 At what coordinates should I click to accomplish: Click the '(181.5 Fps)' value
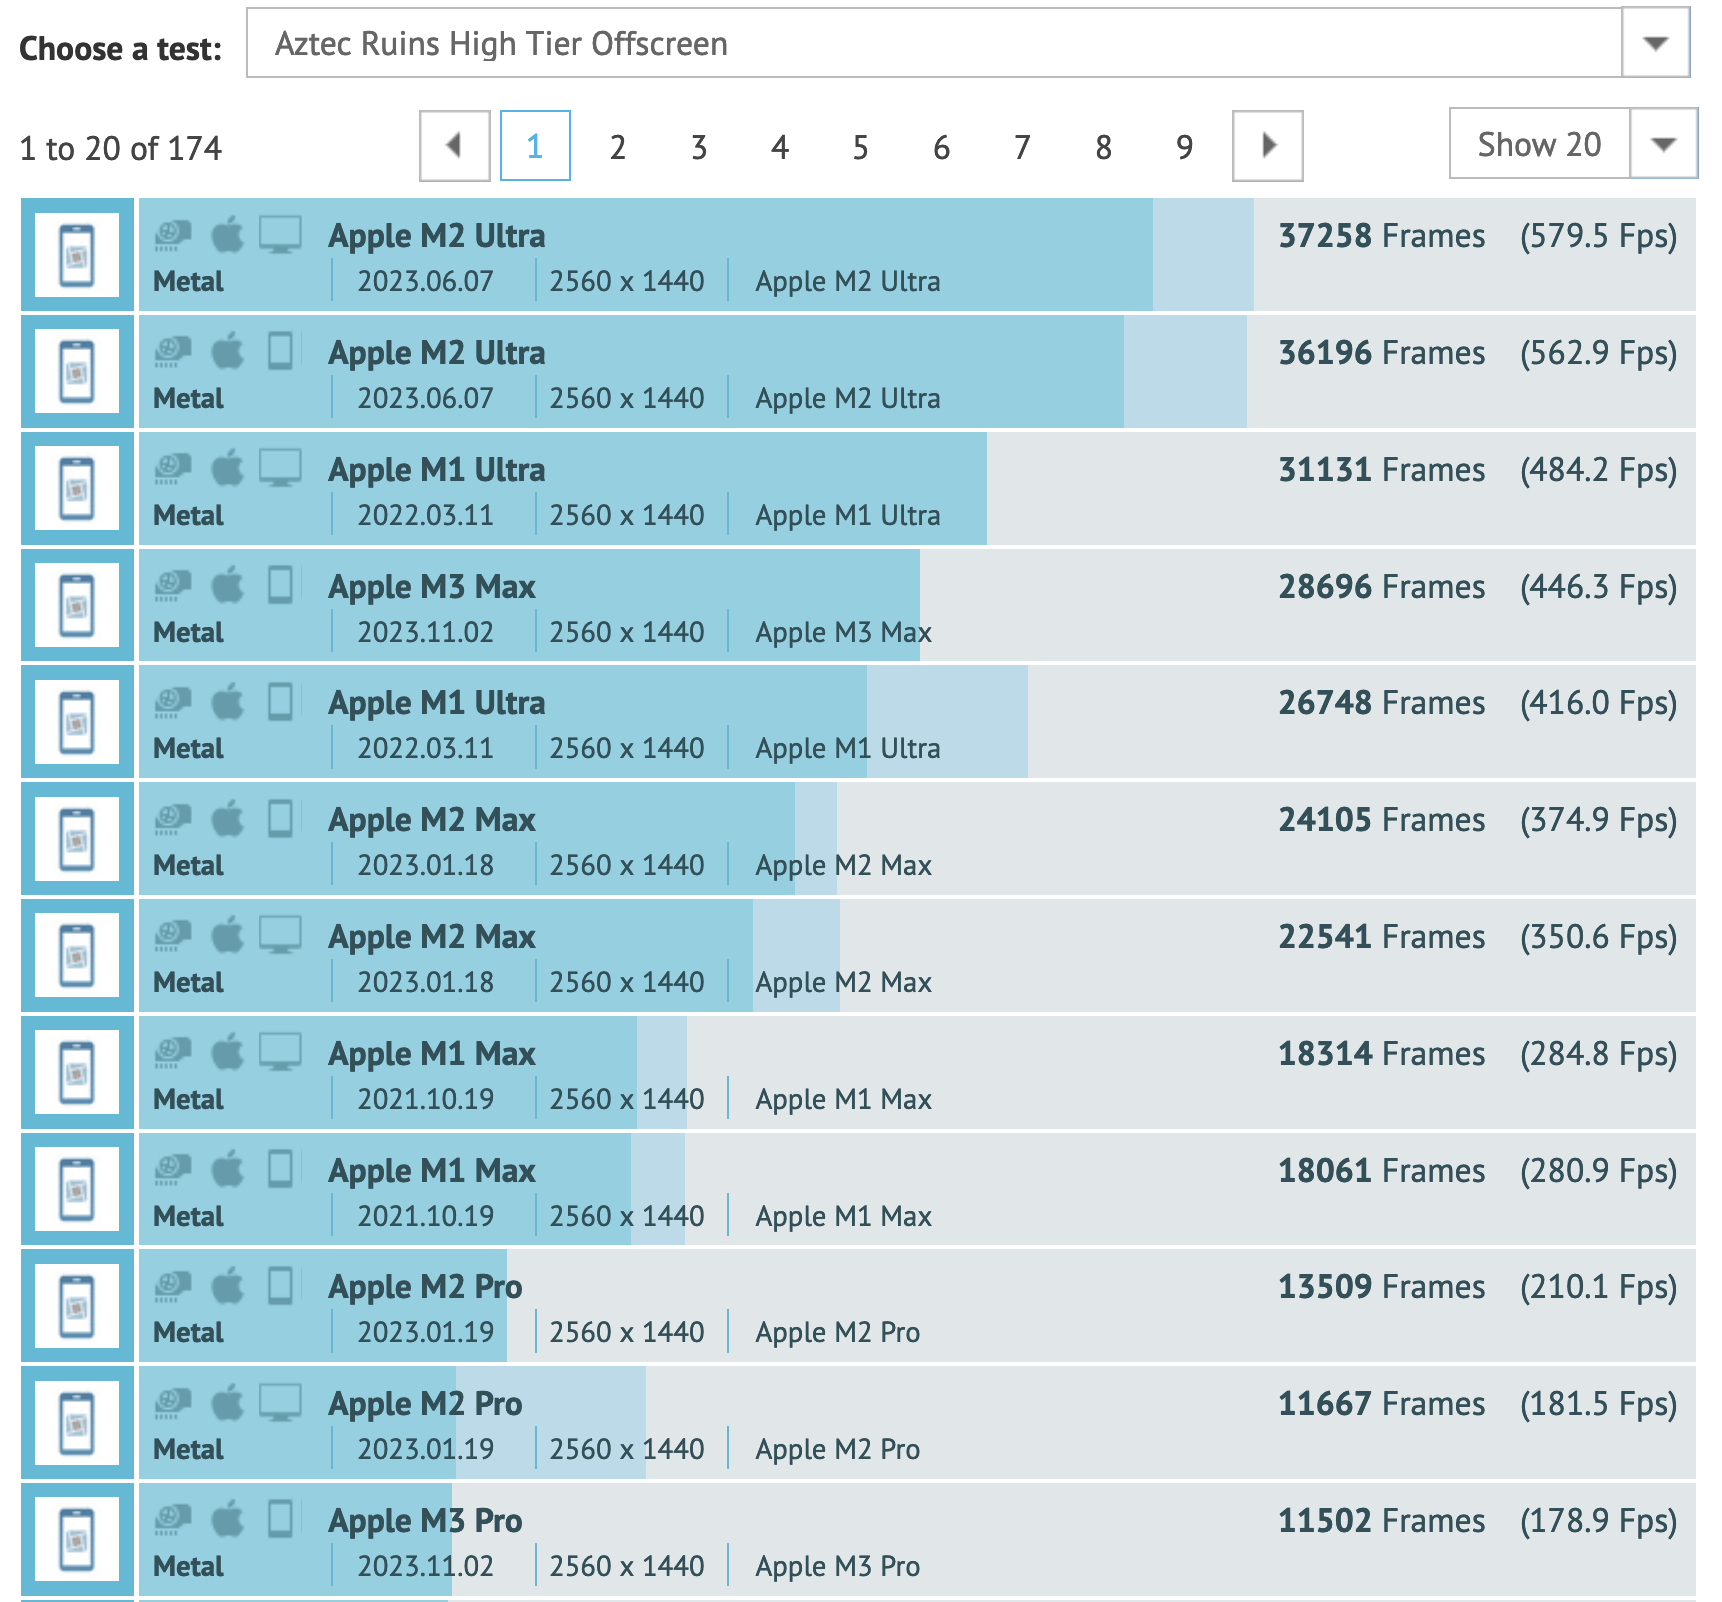pos(1598,1405)
